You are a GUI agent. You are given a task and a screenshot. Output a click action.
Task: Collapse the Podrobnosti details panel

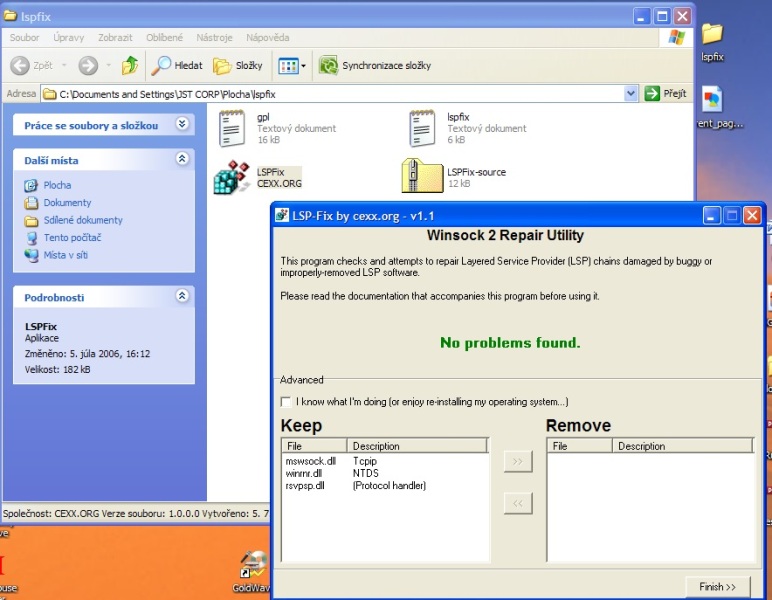pyautogui.click(x=182, y=297)
